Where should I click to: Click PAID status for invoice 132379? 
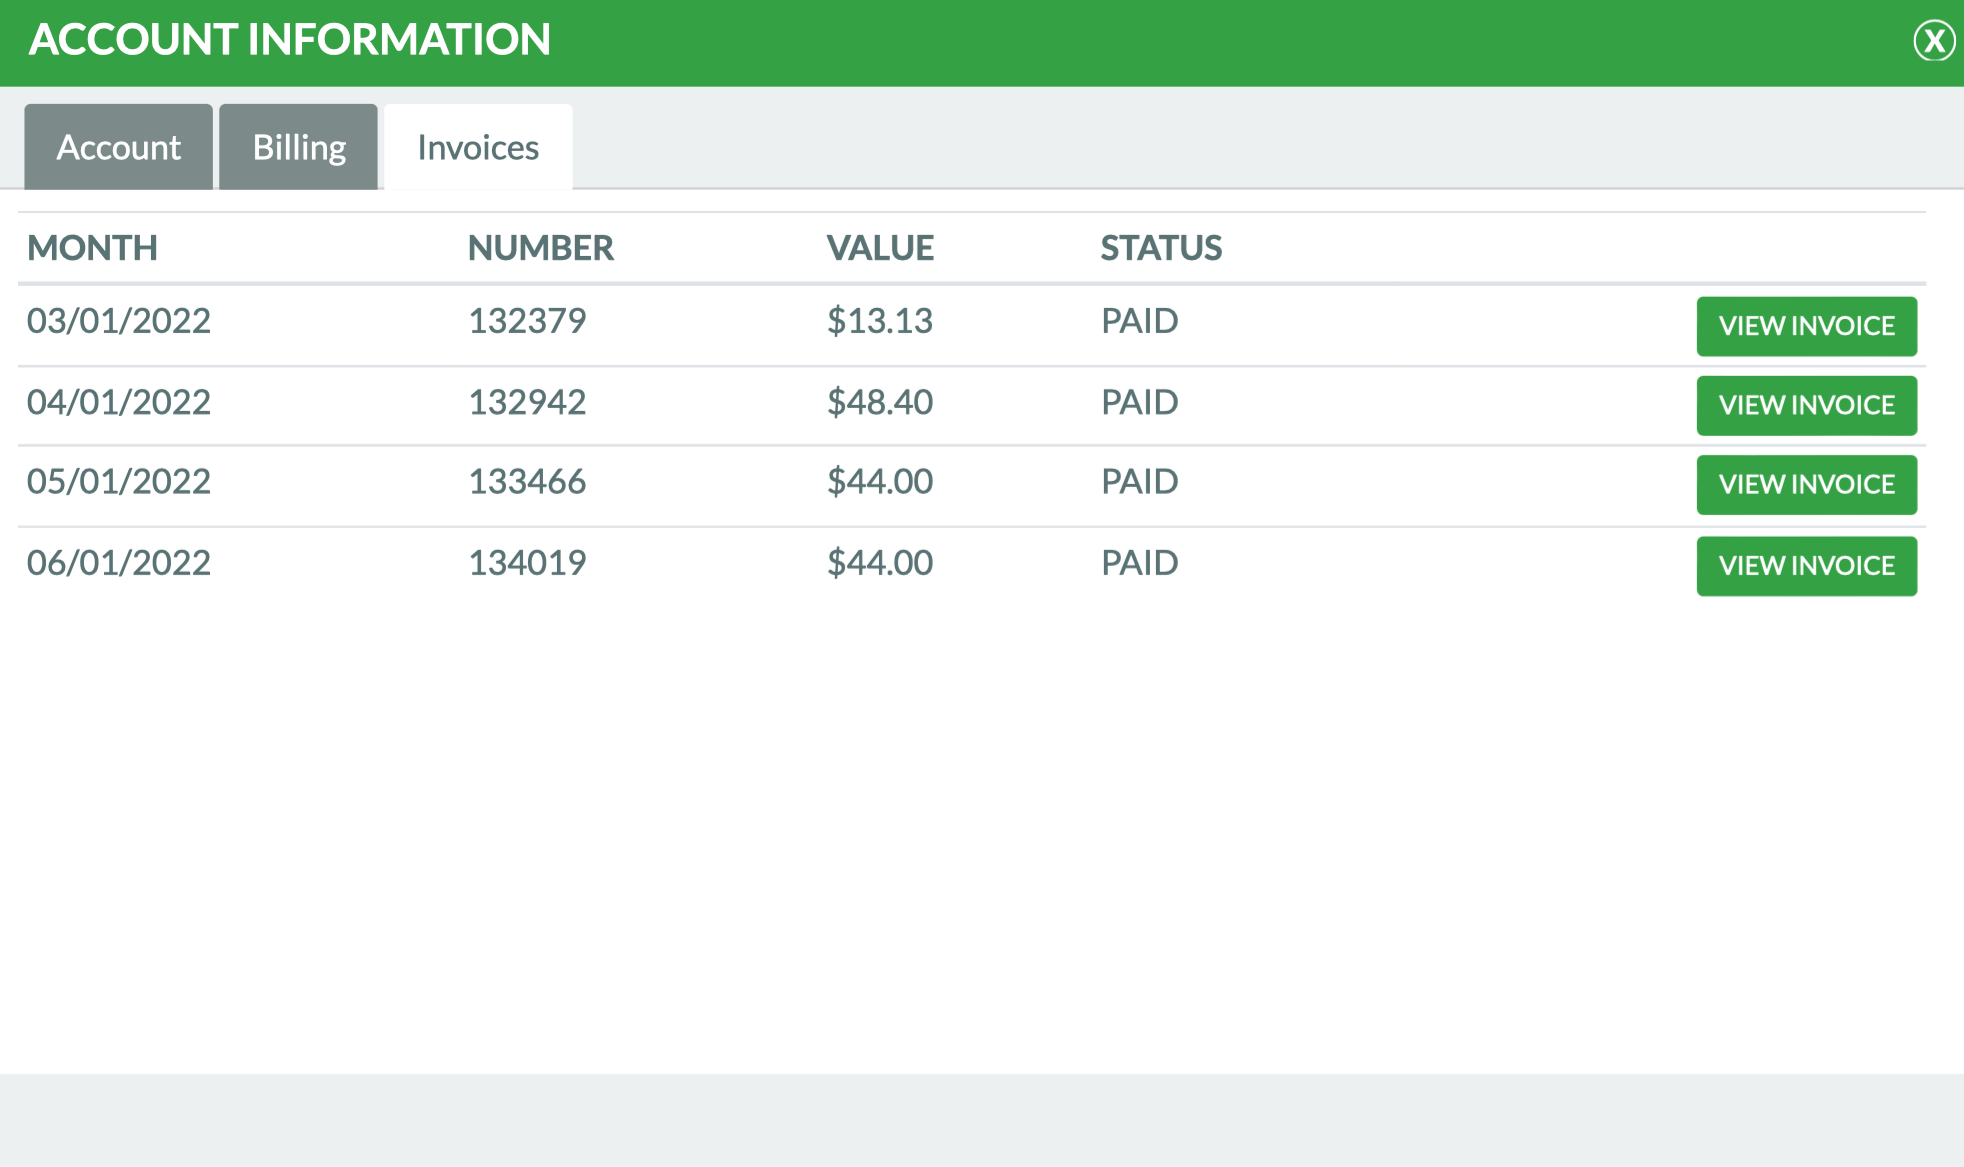pos(1140,321)
